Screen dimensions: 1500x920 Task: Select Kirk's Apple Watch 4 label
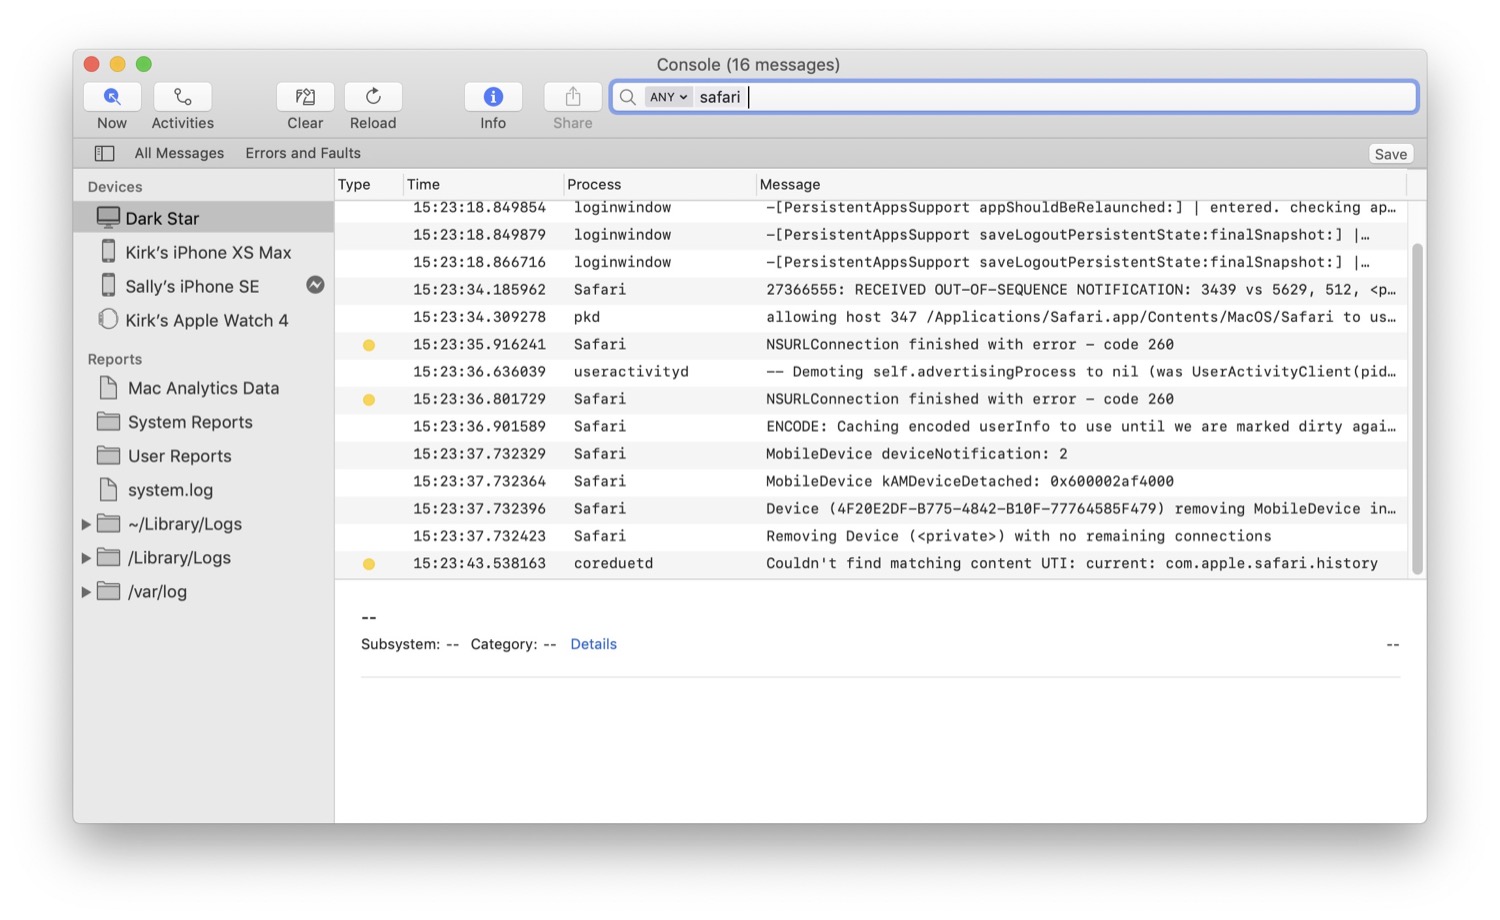click(x=207, y=320)
